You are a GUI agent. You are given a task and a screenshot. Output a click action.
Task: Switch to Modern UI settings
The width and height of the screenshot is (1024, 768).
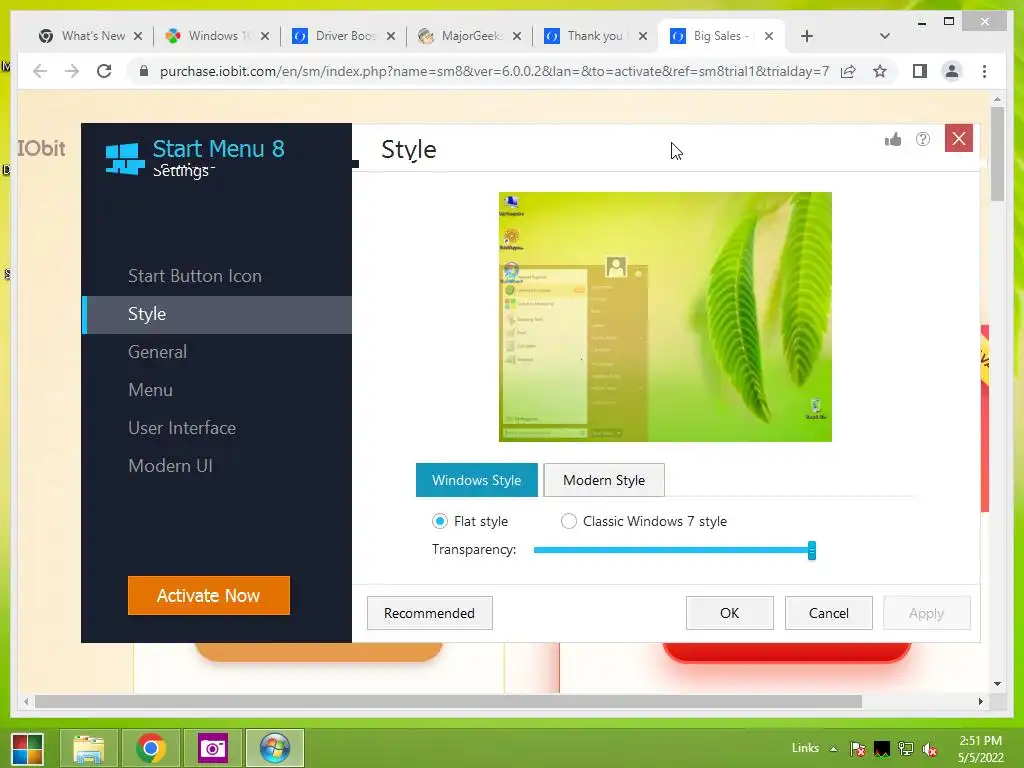[170, 466]
